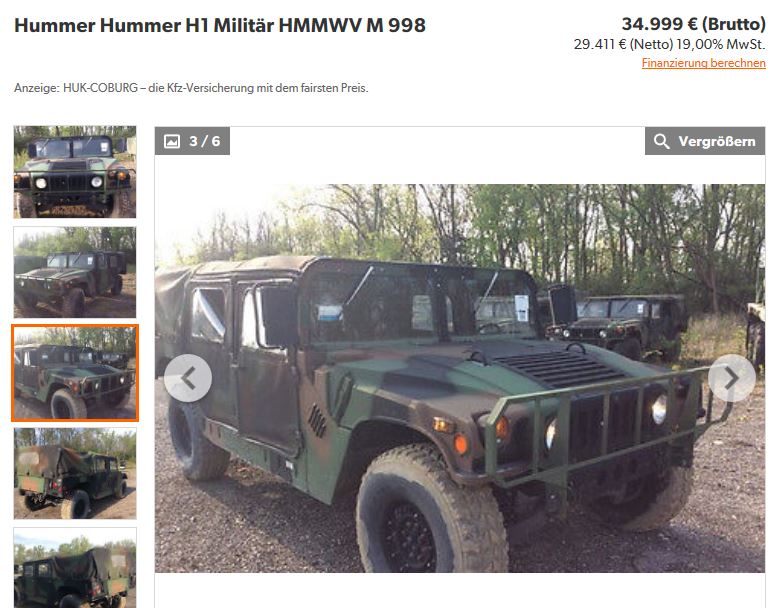
Task: Select the fifth thumbnail at the bottom
Action: [75, 568]
